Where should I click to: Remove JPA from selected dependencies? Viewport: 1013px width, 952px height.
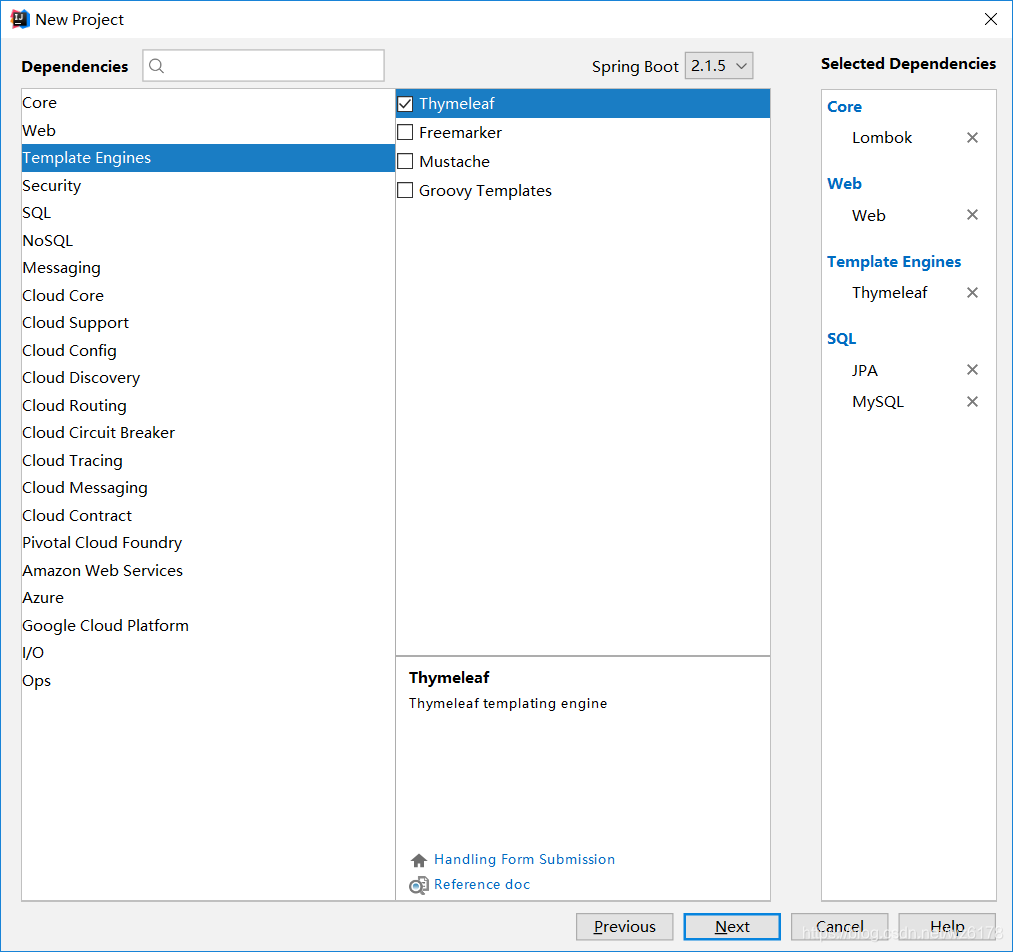pos(972,369)
